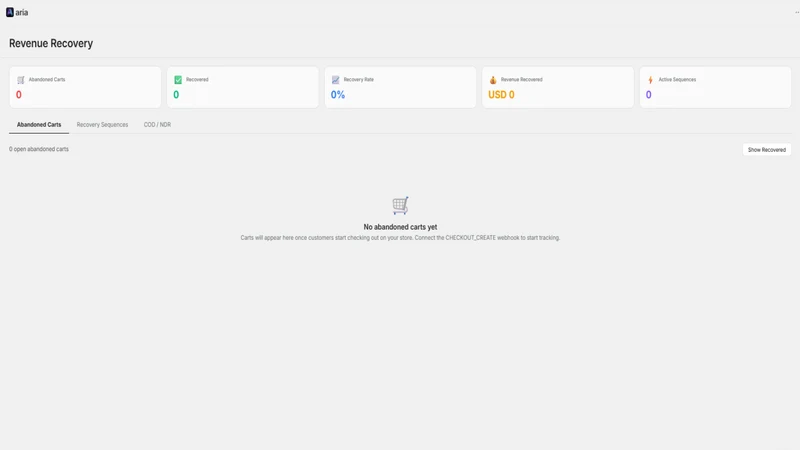800x450 pixels.
Task: Click the empty-state shopping cart illustration
Action: pyautogui.click(x=401, y=205)
